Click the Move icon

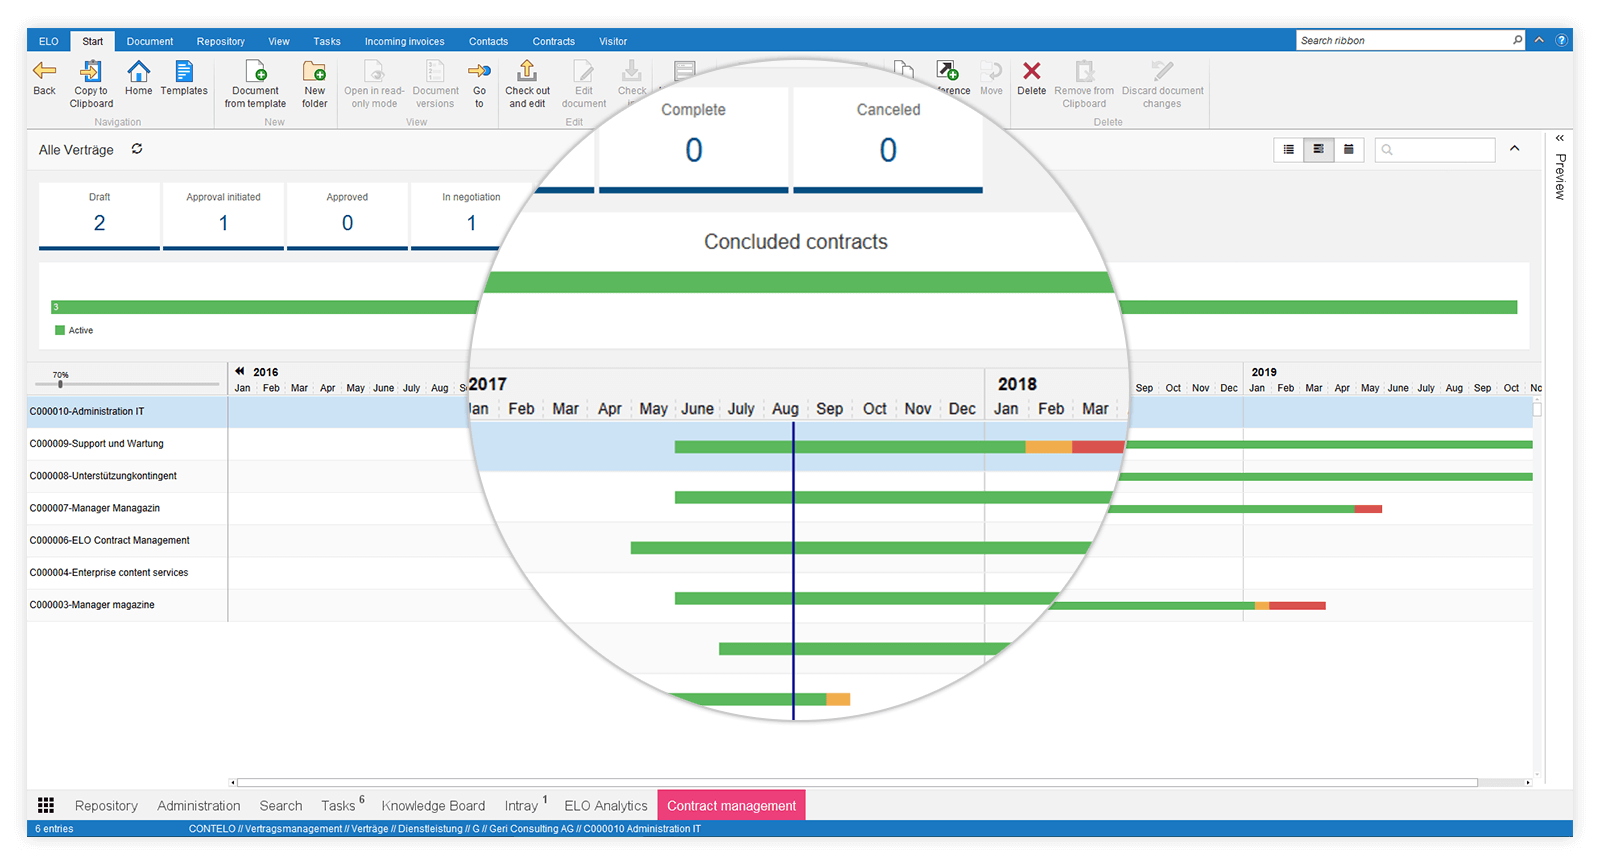(991, 71)
